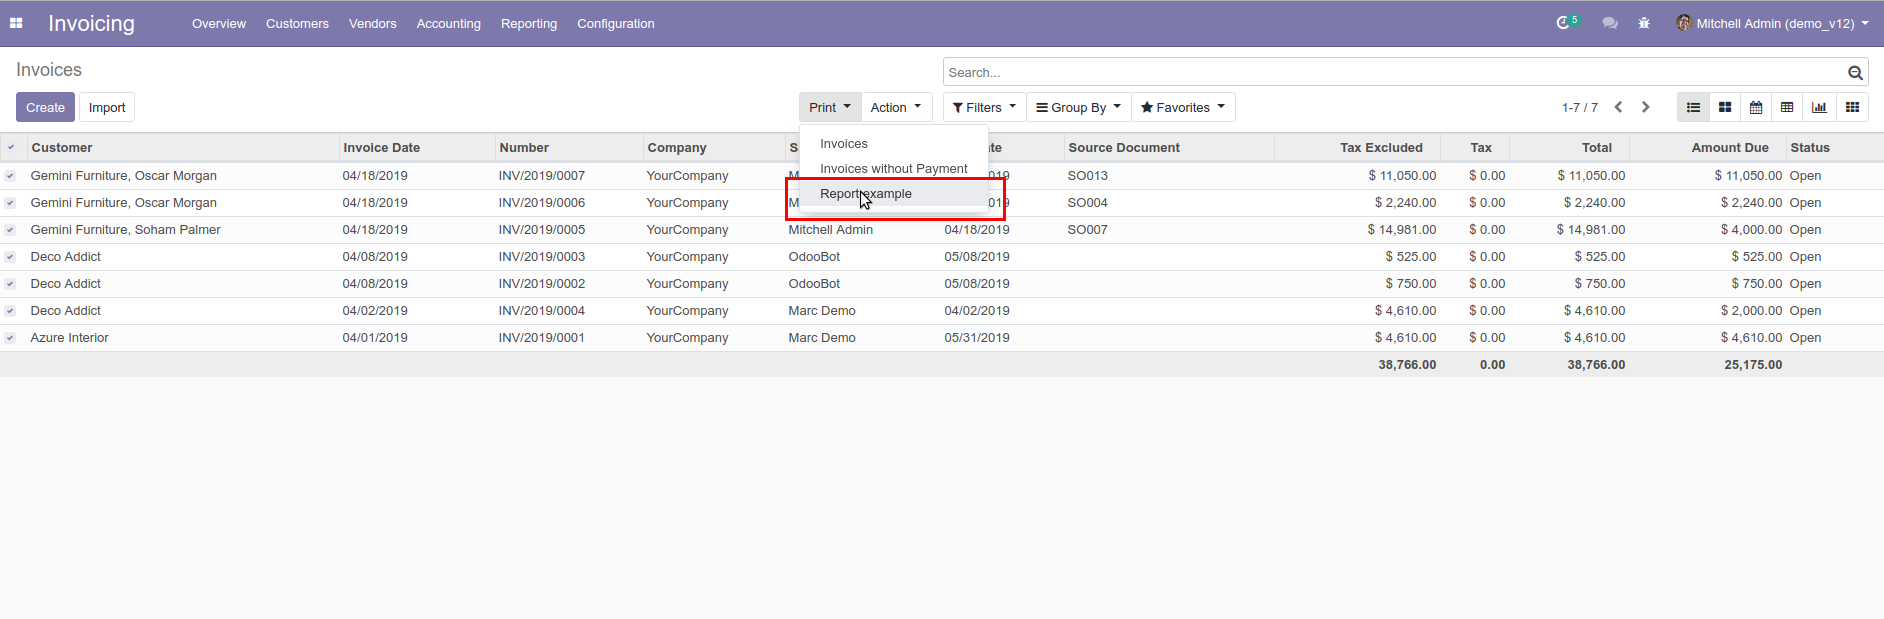
Task: Switch to calendar view
Action: (x=1756, y=107)
